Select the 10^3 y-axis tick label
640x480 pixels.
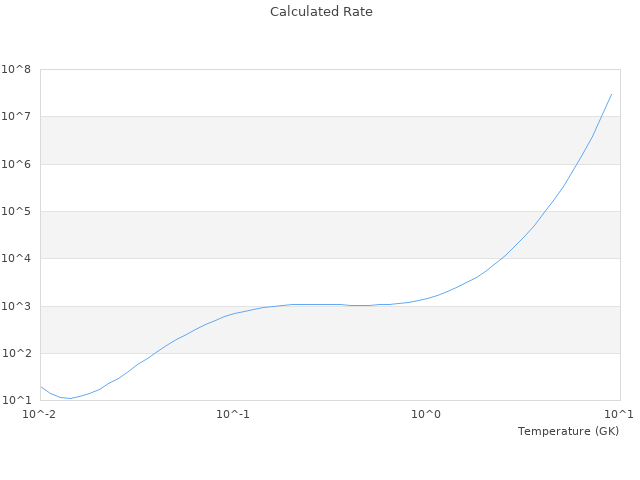click(x=16, y=307)
